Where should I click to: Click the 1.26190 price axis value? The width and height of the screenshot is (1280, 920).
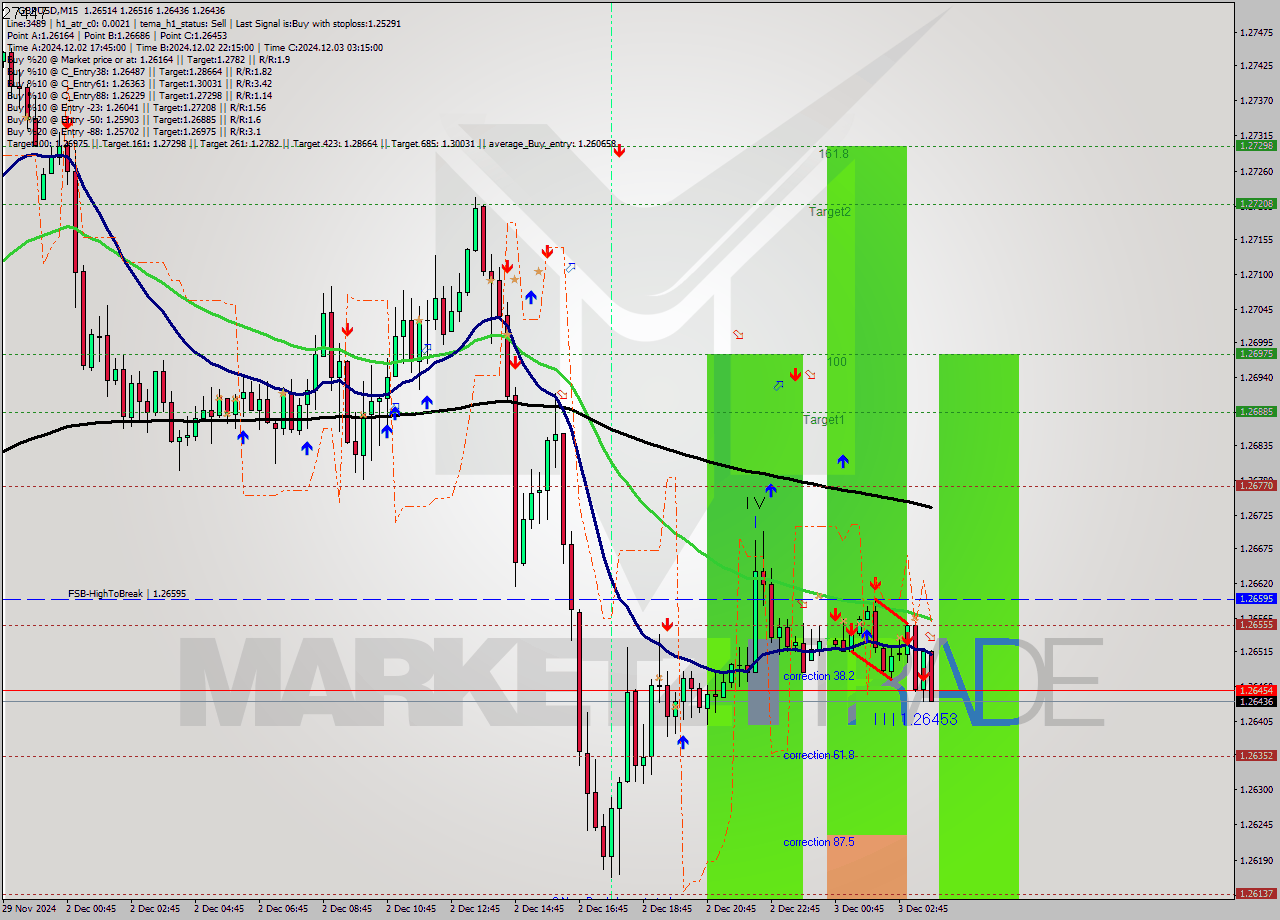[1255, 860]
